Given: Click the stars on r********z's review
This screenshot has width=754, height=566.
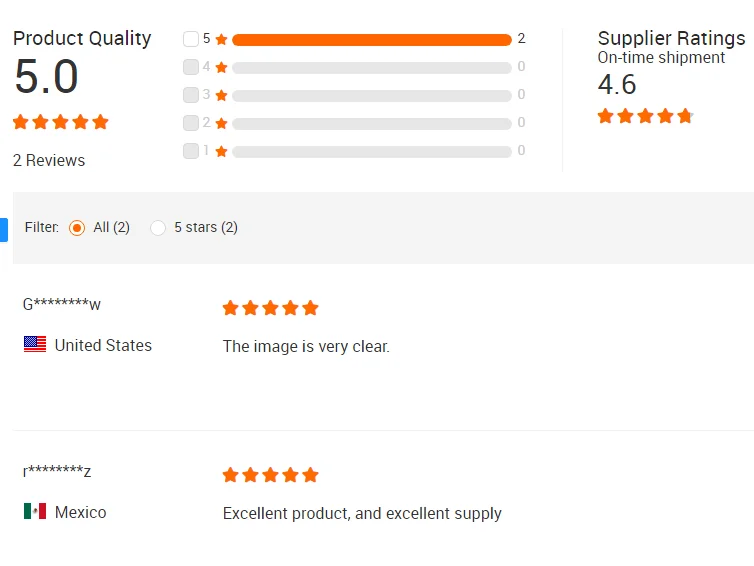Looking at the screenshot, I should pyautogui.click(x=270, y=475).
